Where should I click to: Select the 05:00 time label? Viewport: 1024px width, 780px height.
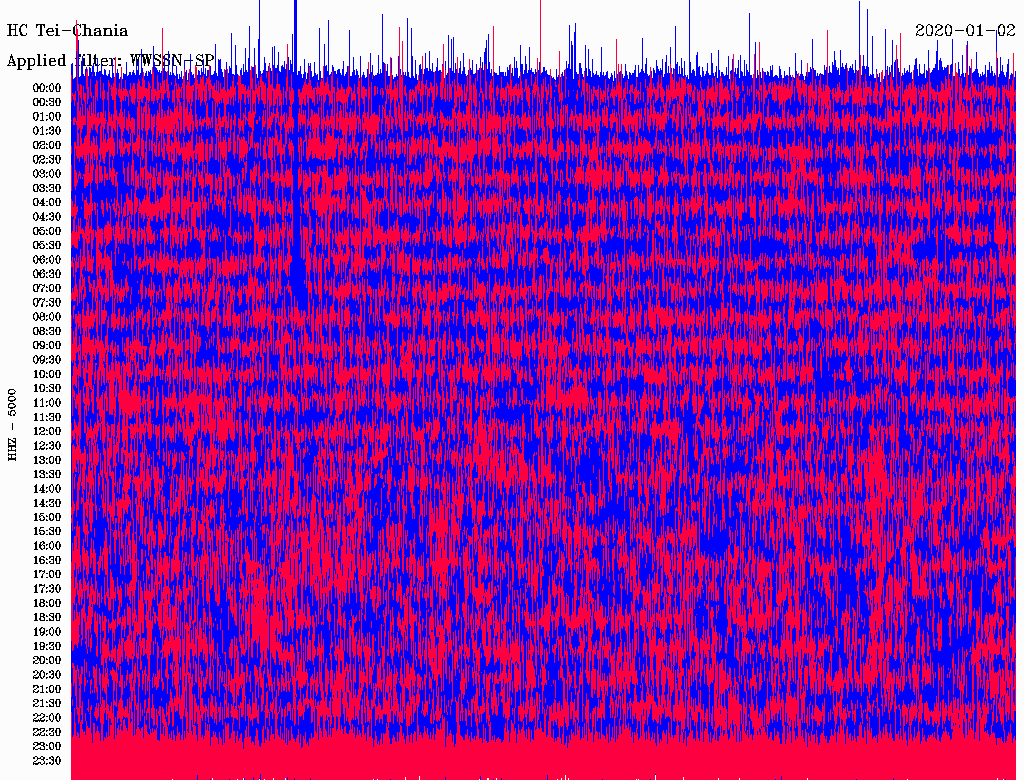(x=47, y=231)
